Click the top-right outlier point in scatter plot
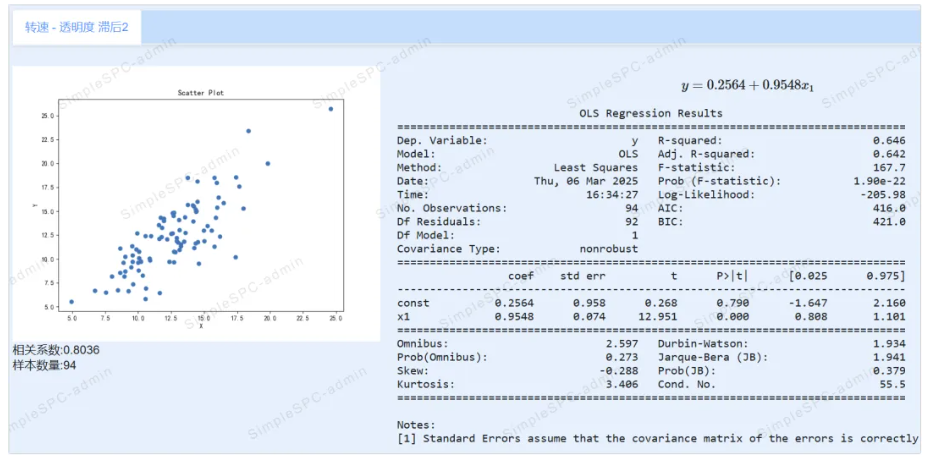The width and height of the screenshot is (925, 459). (x=331, y=109)
